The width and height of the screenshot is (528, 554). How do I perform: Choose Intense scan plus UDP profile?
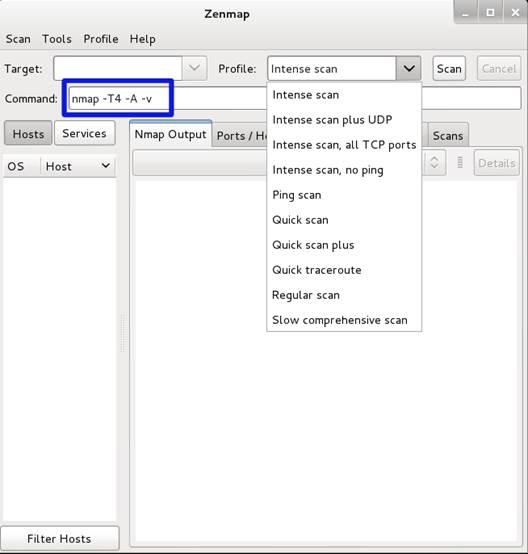344,120
